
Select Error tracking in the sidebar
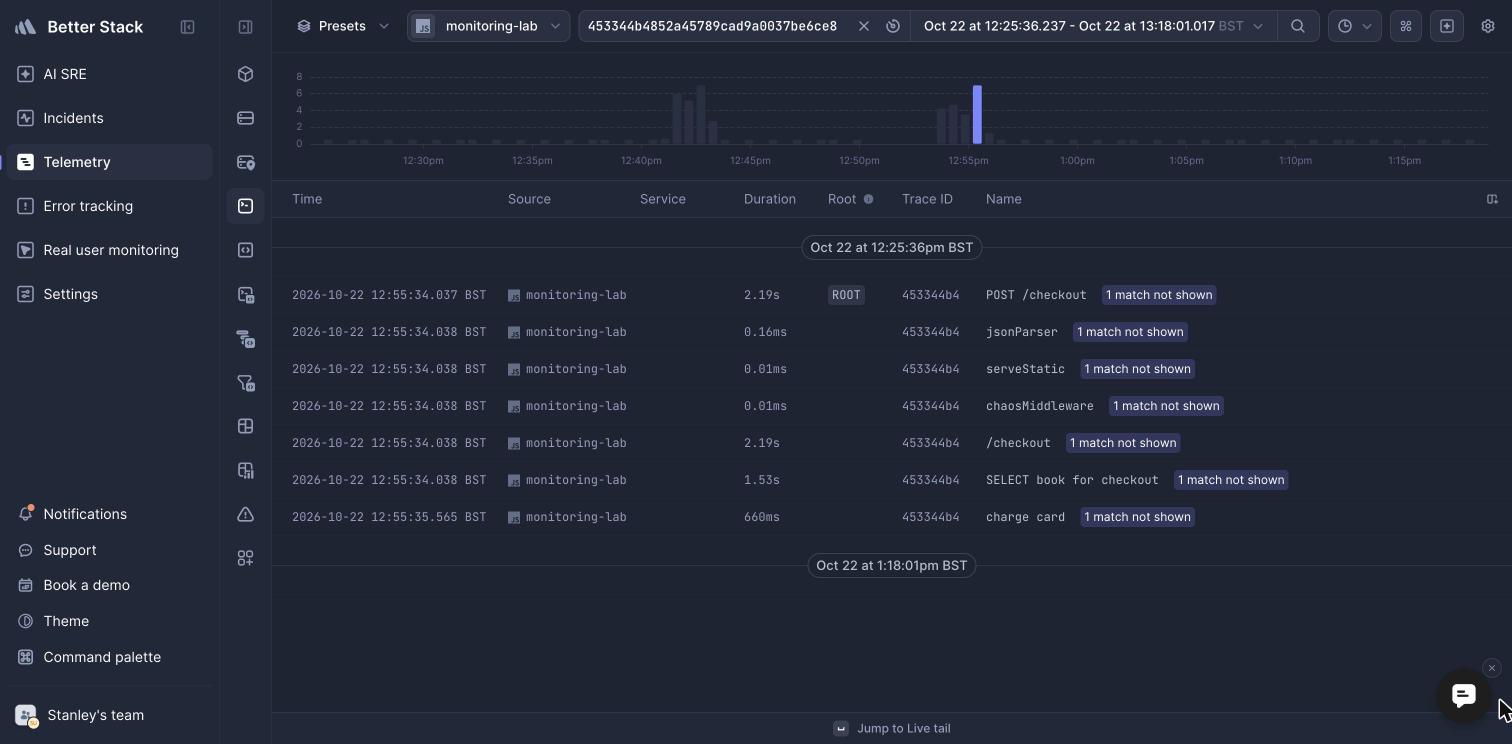click(109, 206)
